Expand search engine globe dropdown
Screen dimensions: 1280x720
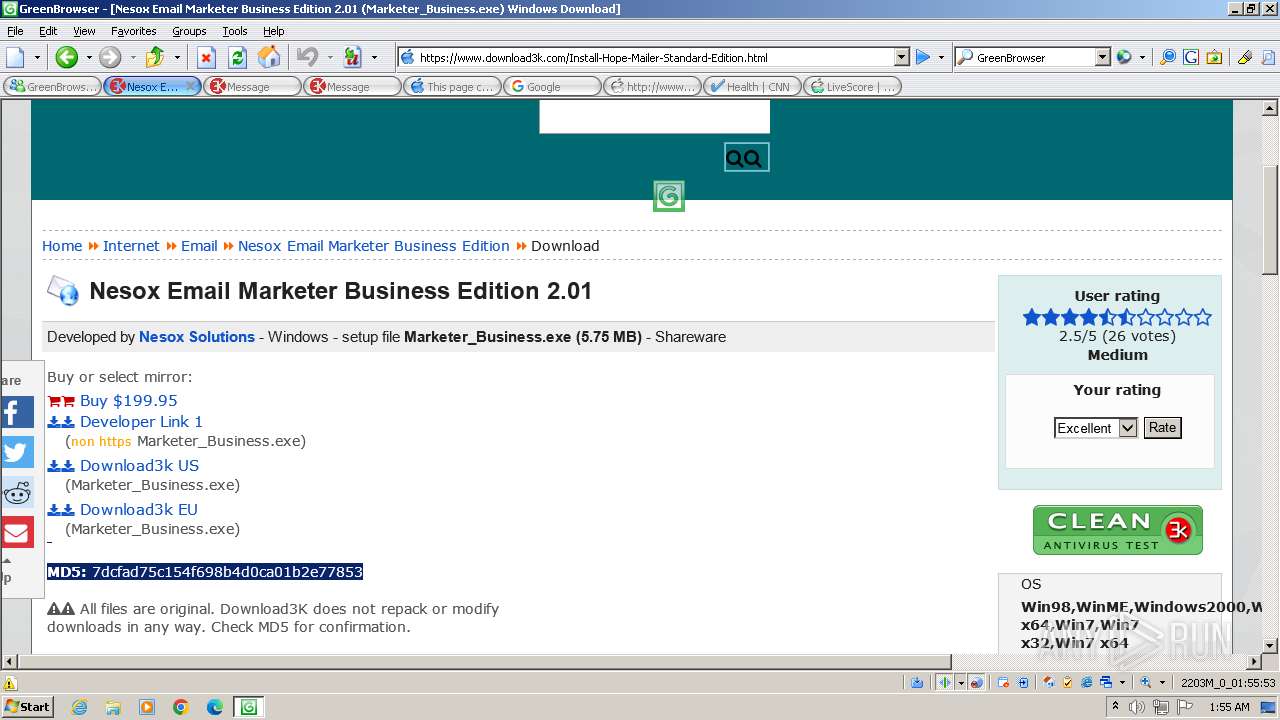click(x=1142, y=57)
